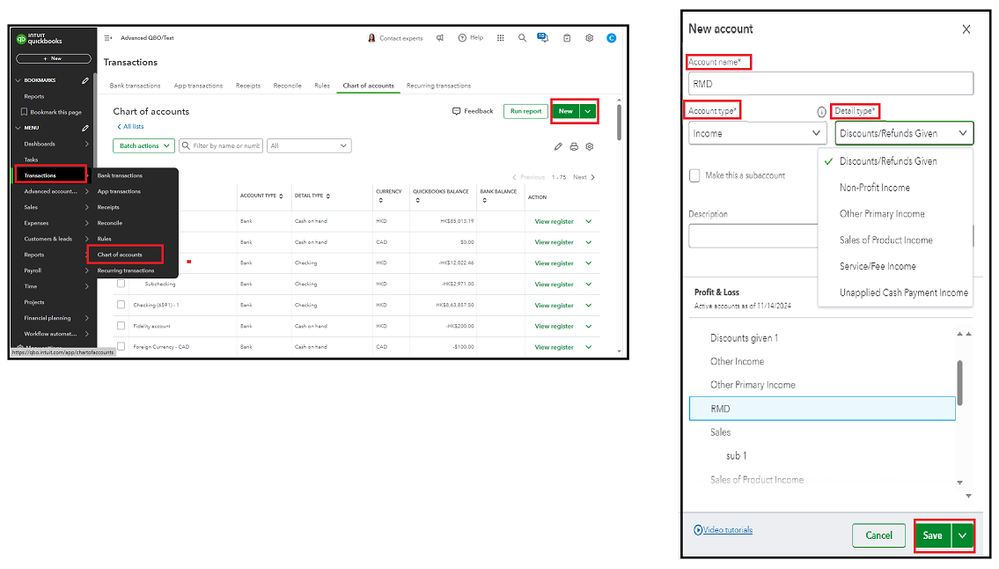Open the Help question-mark icon
The height and width of the screenshot is (569, 999).
click(462, 38)
